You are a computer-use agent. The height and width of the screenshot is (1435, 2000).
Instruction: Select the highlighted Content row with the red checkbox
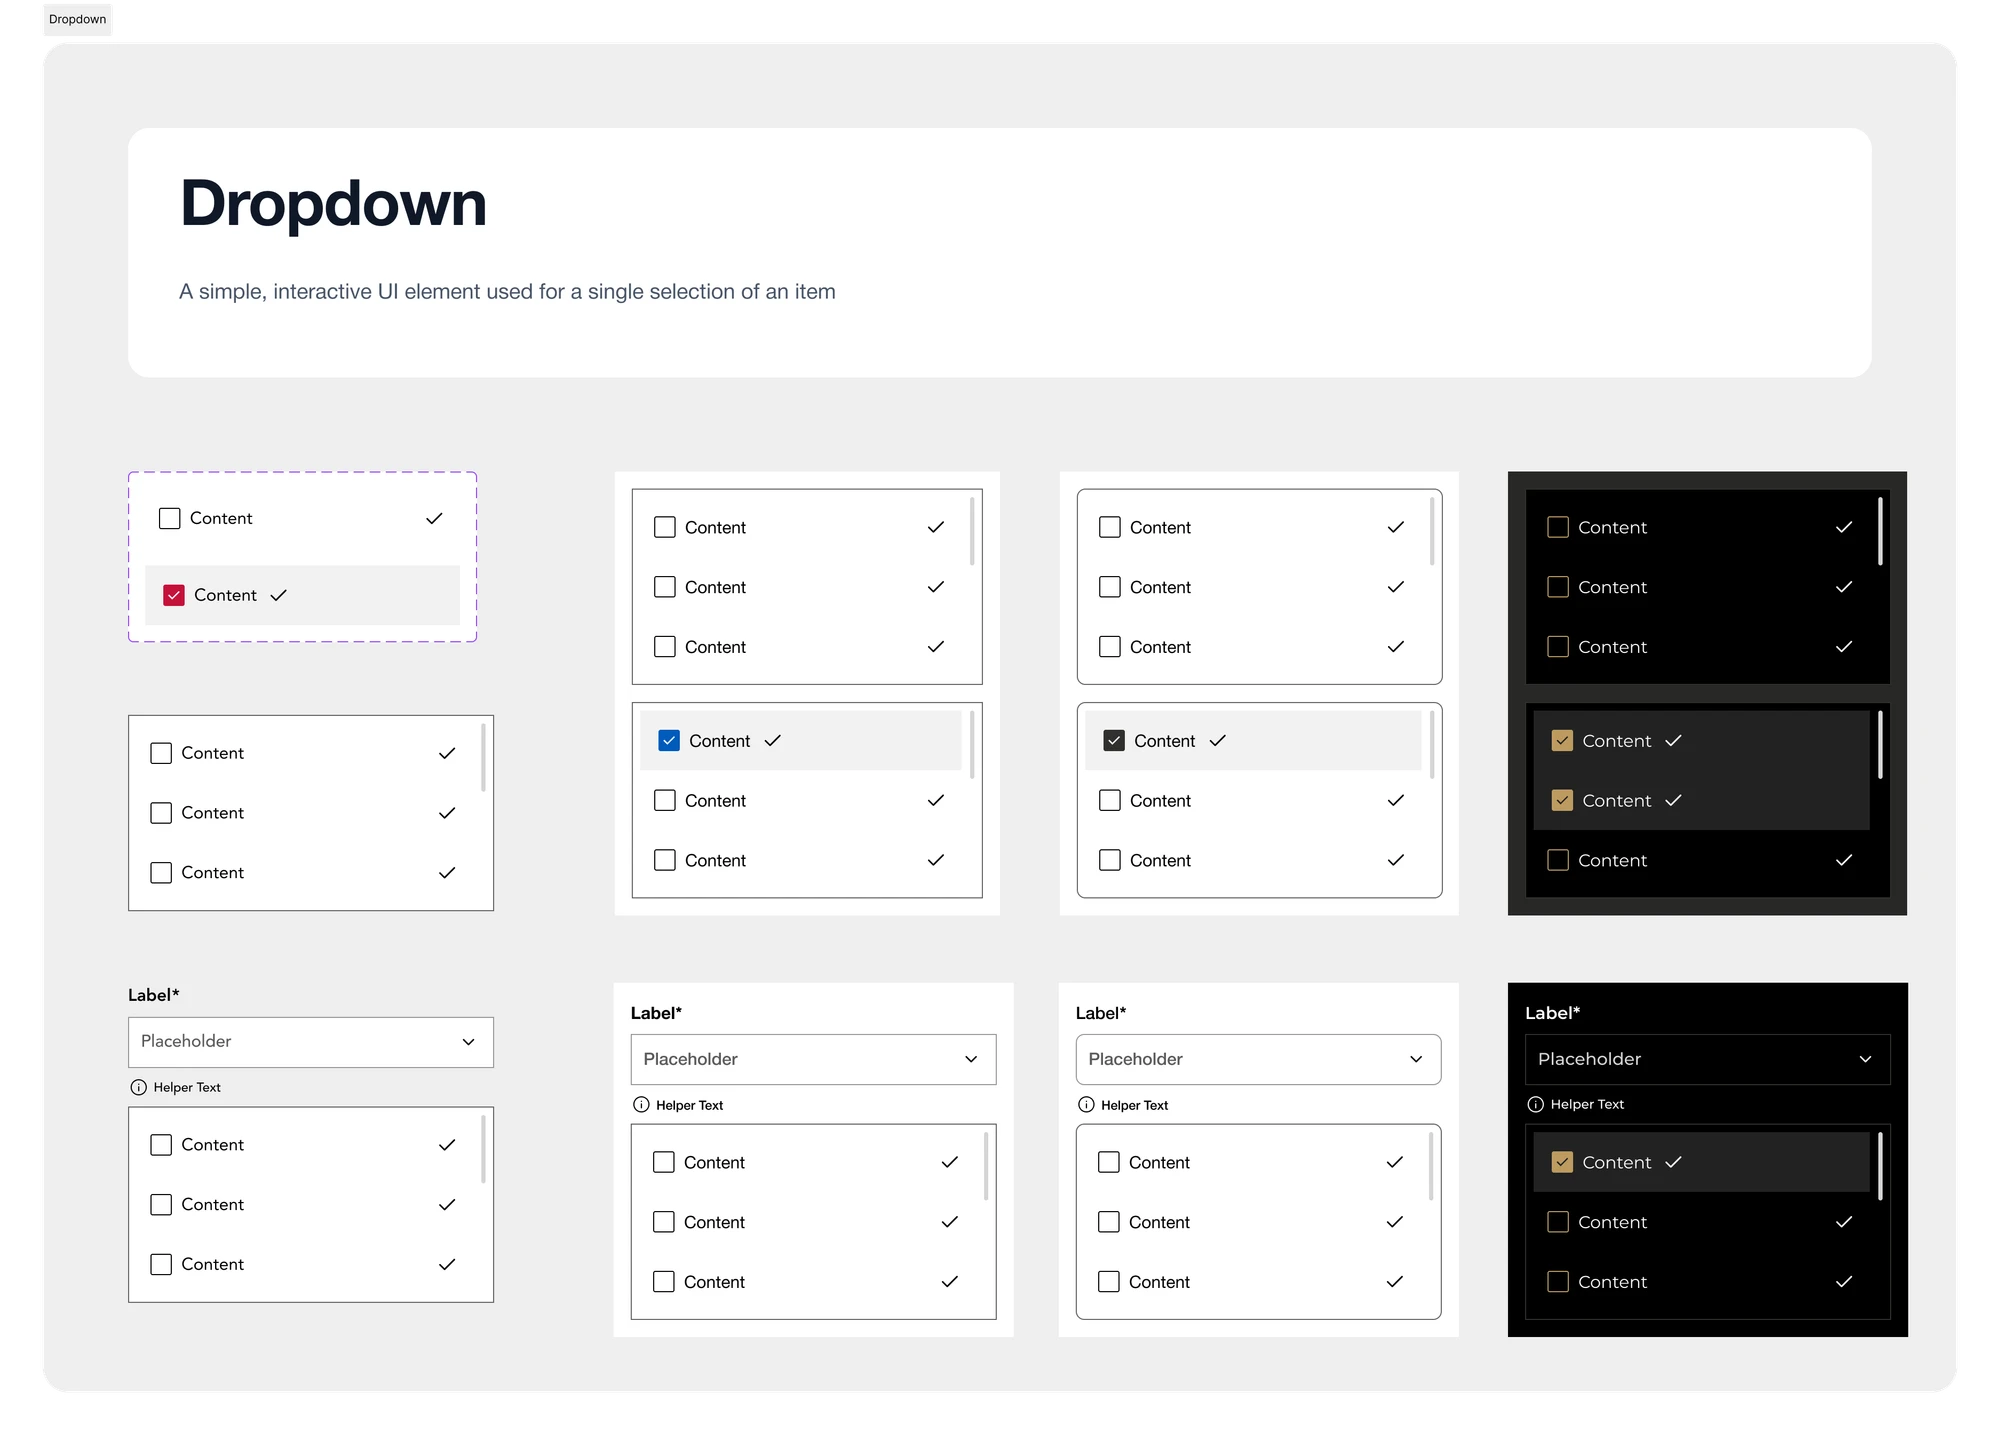(x=302, y=595)
